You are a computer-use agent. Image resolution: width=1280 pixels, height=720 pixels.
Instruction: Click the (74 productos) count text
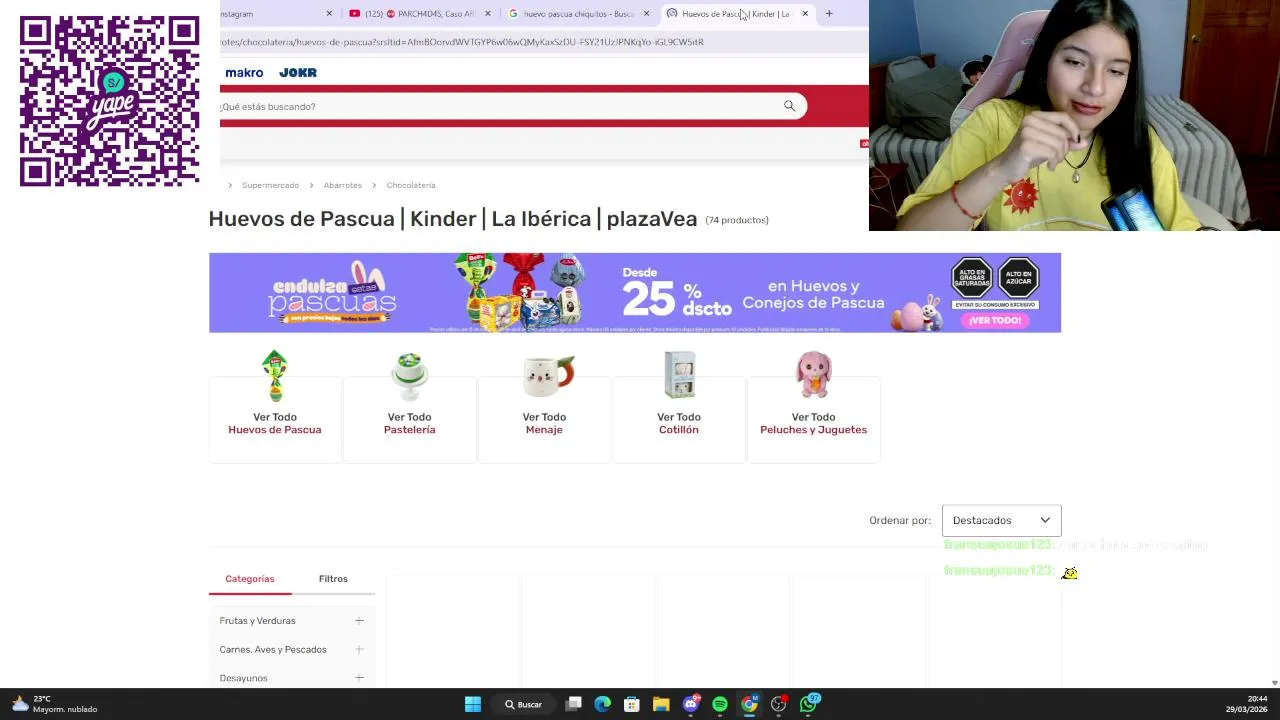click(737, 220)
